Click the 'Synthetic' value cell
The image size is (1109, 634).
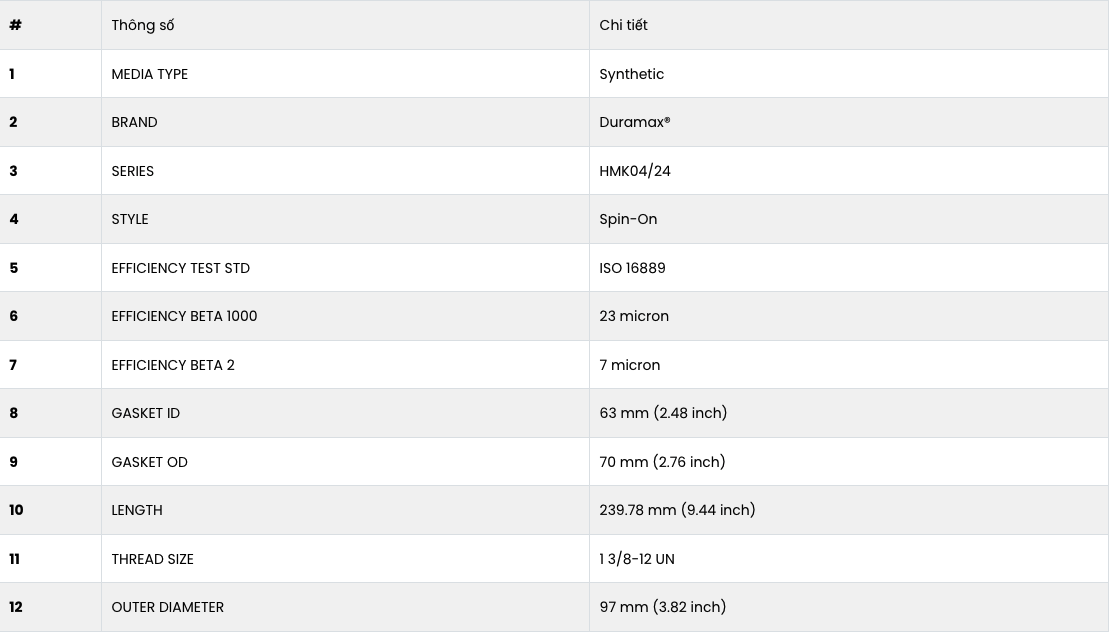click(x=631, y=74)
